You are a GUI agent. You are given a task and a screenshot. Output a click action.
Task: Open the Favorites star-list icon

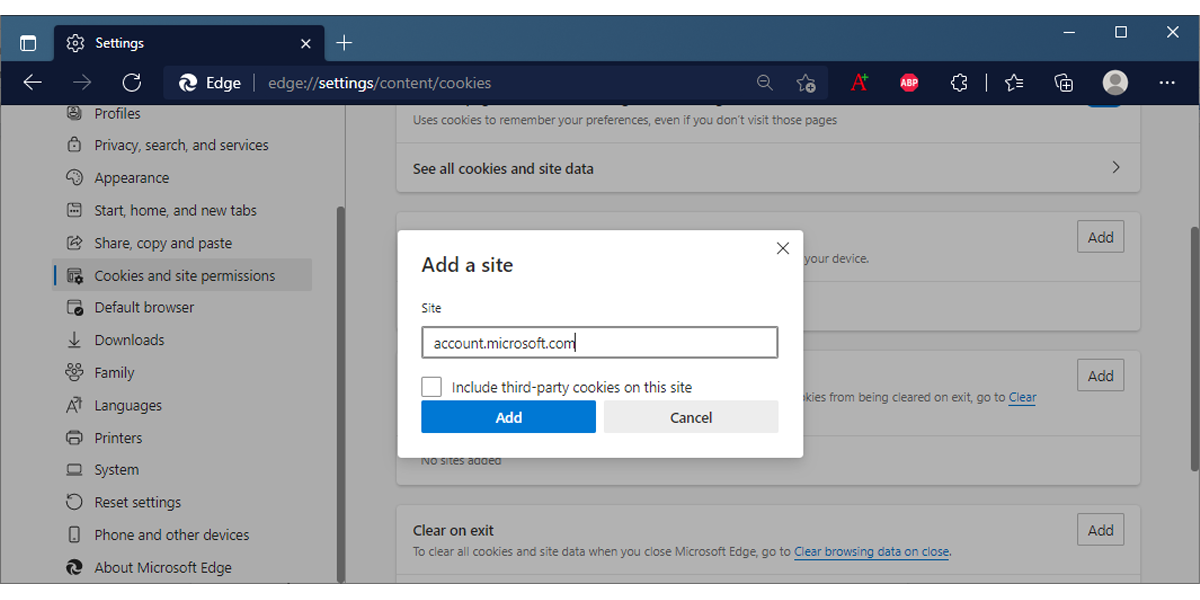(1013, 82)
